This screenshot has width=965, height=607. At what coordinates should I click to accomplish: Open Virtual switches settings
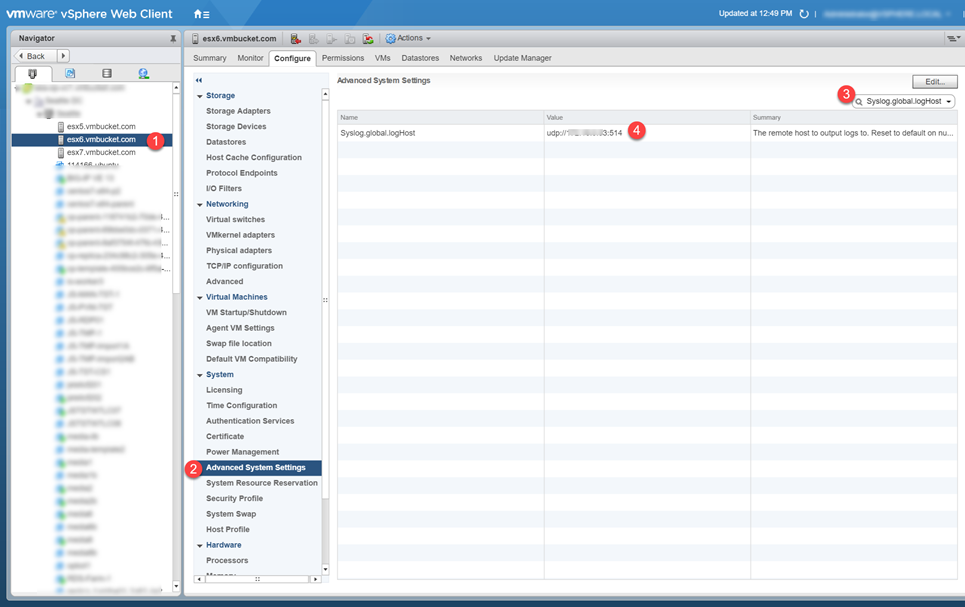(x=235, y=220)
